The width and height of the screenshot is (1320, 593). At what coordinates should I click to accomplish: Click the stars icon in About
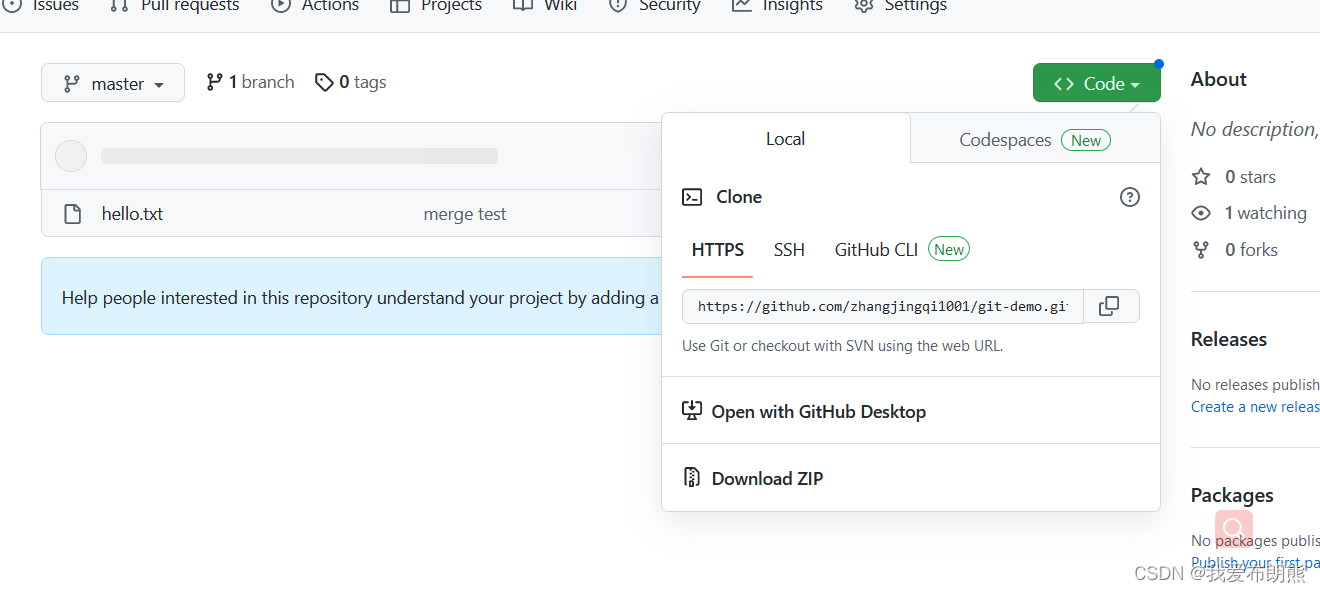(x=1201, y=177)
